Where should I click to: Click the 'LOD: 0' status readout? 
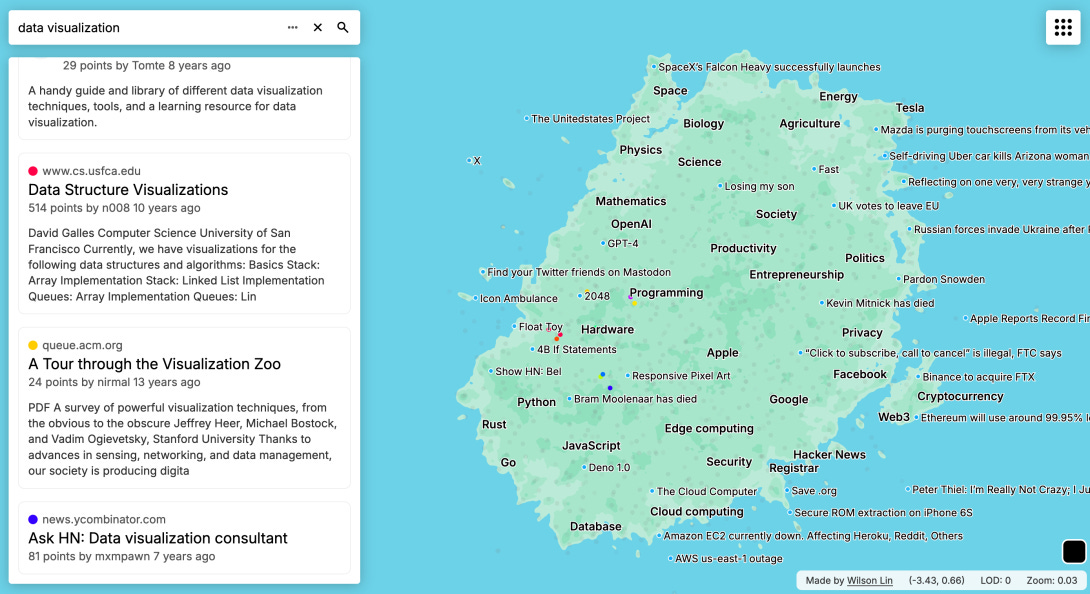point(995,580)
